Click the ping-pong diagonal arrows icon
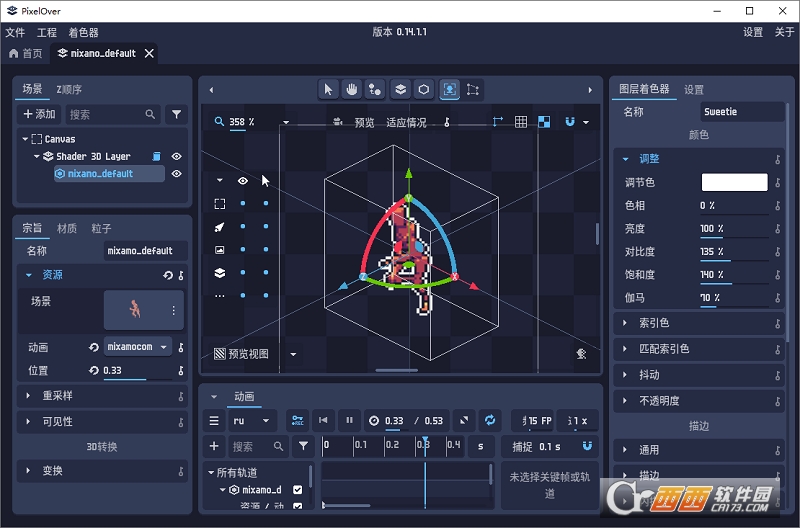 click(x=464, y=420)
